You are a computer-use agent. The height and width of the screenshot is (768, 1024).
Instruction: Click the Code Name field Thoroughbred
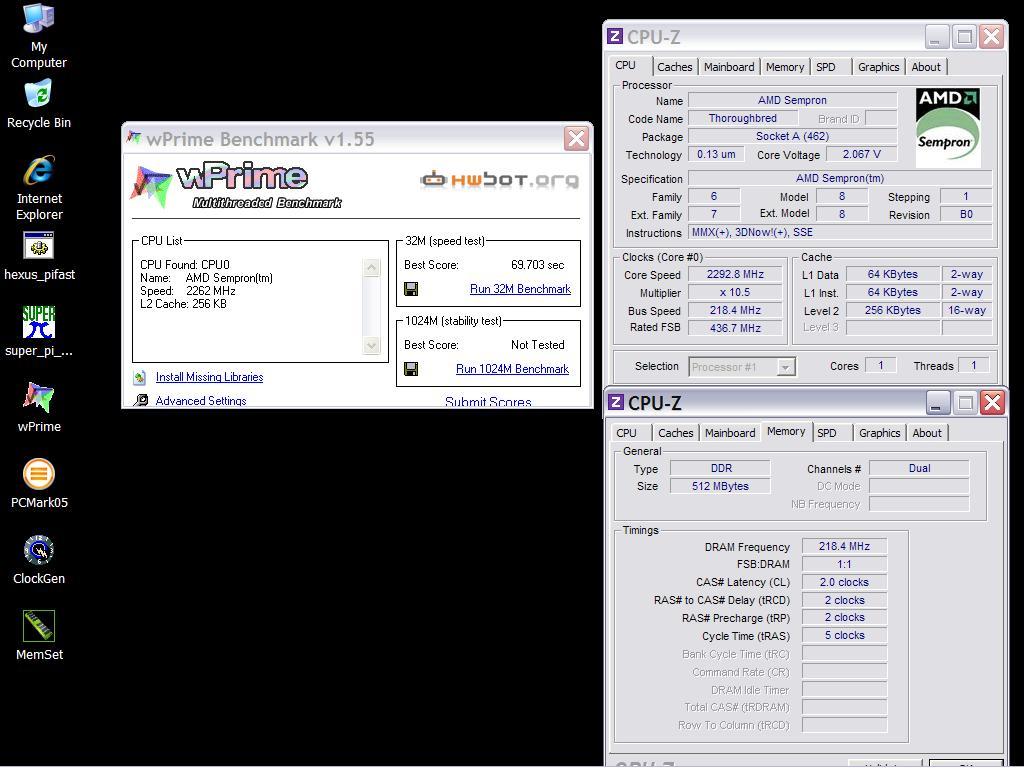pyautogui.click(x=743, y=118)
